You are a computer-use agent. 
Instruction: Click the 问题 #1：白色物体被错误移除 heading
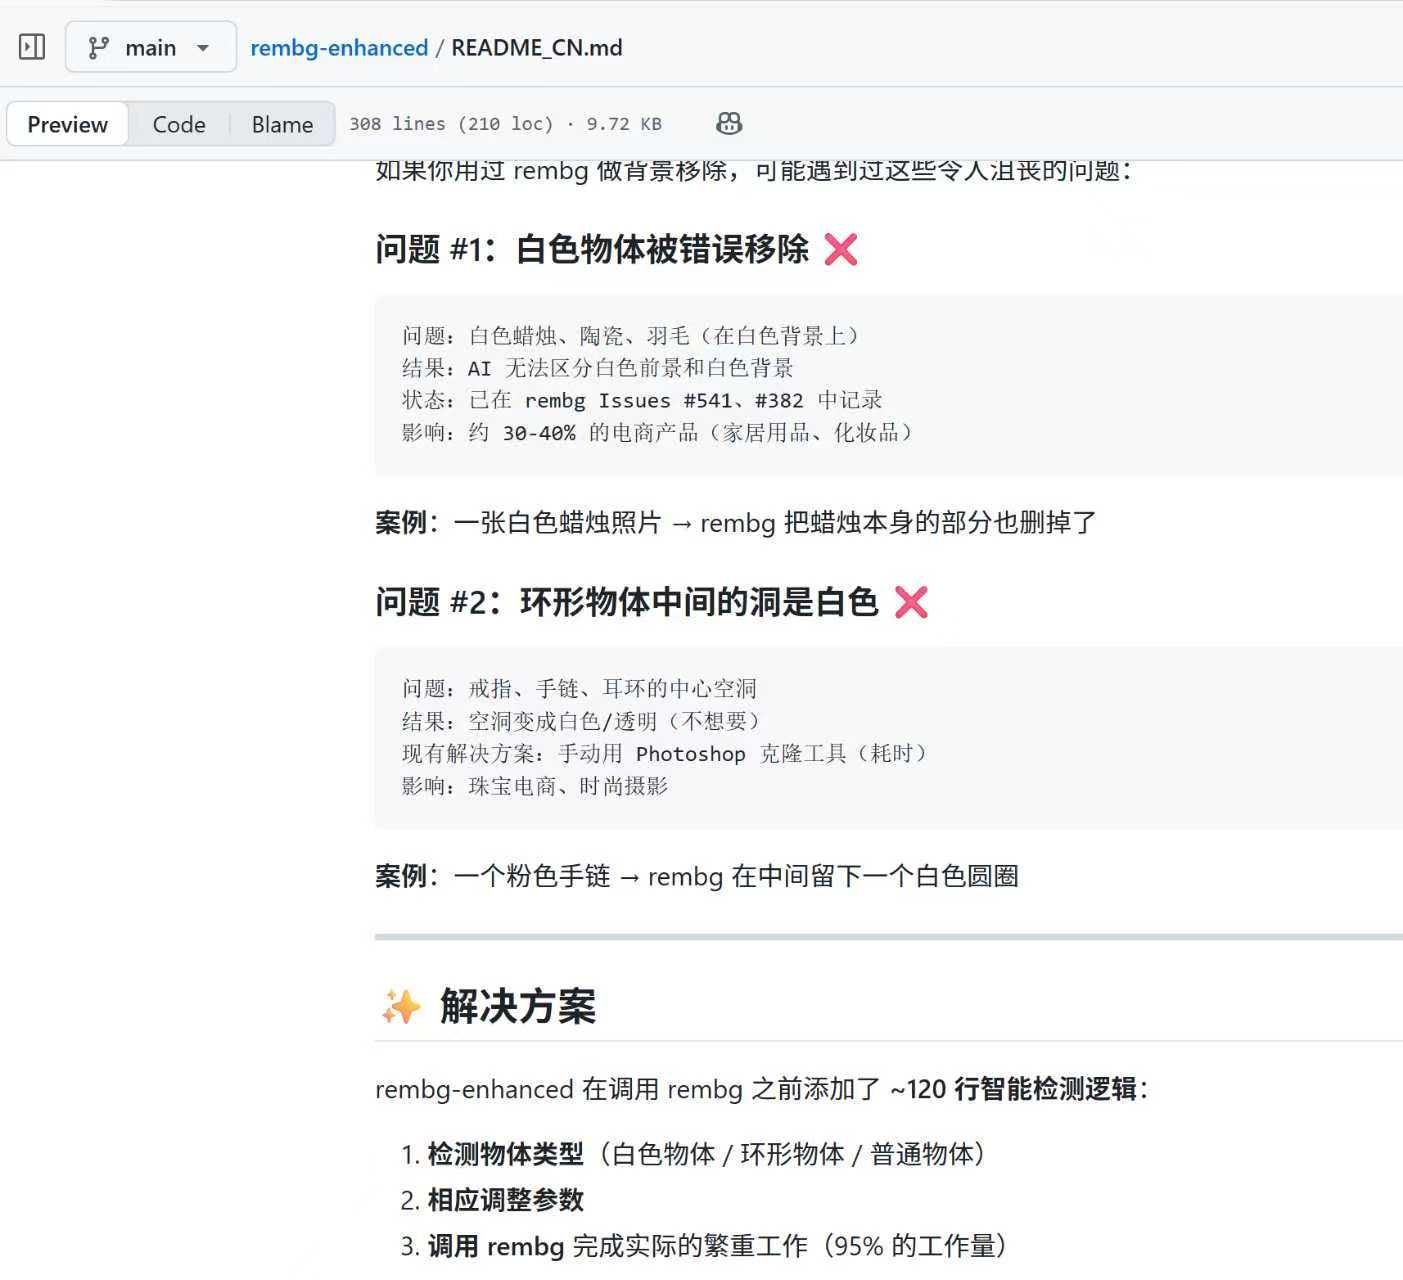click(x=592, y=249)
